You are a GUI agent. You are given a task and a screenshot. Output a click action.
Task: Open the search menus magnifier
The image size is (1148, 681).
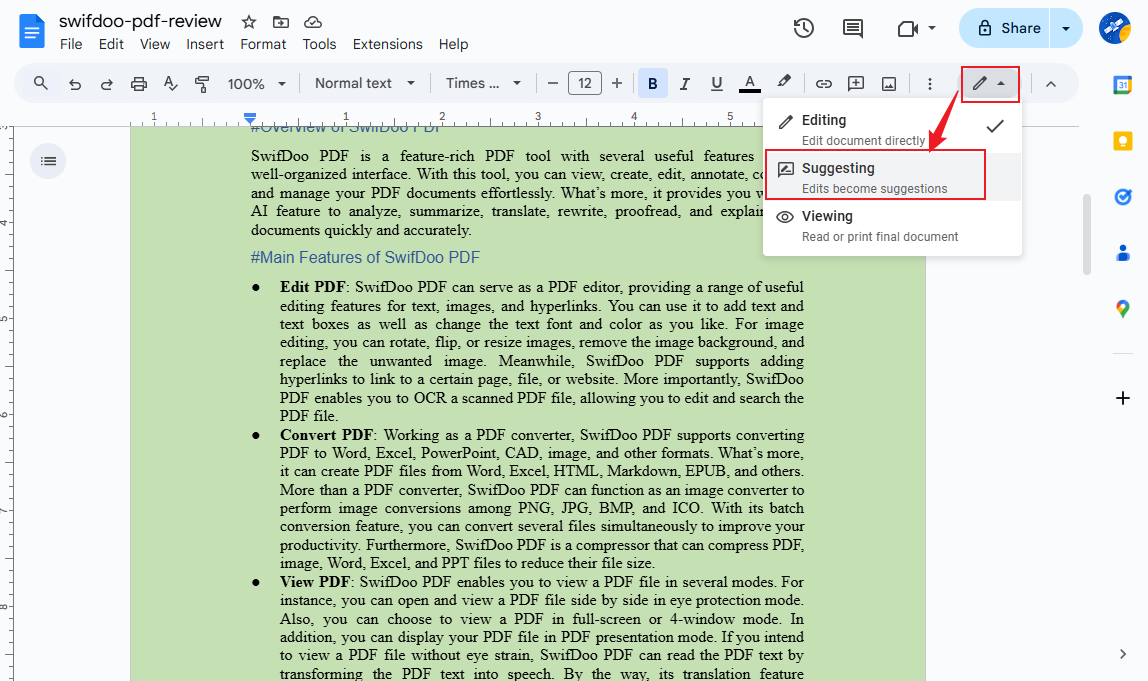(x=41, y=83)
